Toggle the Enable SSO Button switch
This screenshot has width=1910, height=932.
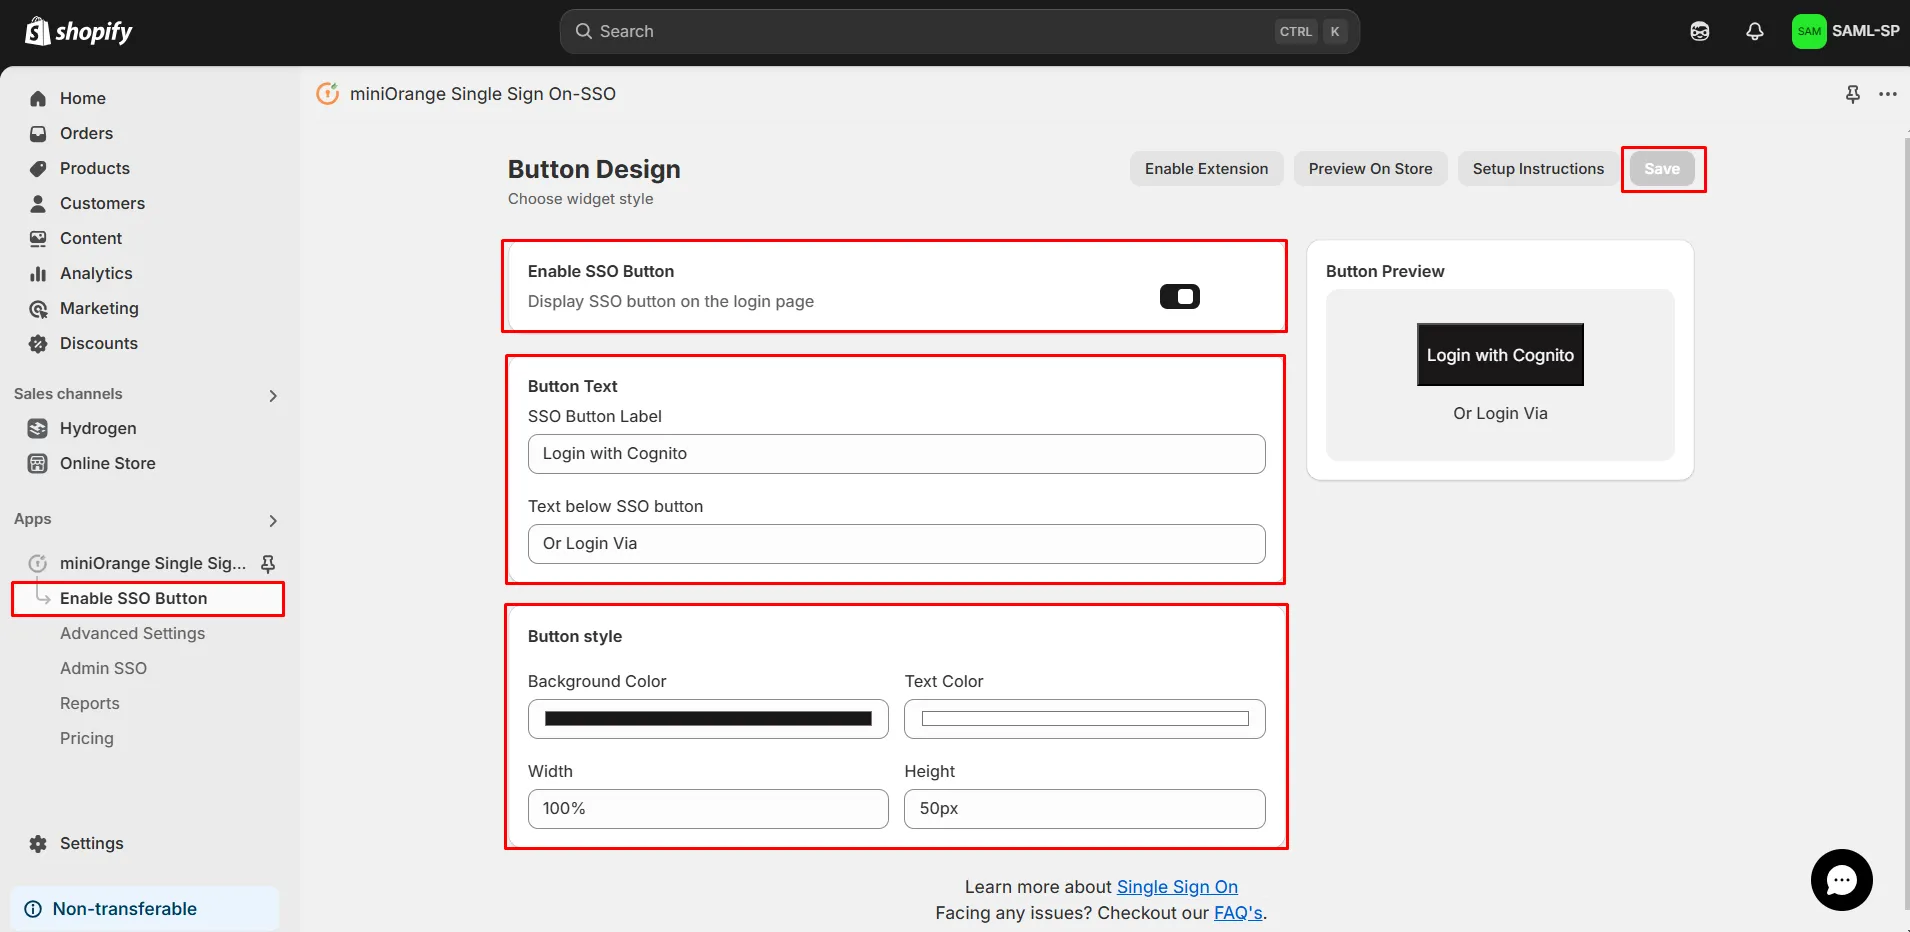click(x=1180, y=296)
